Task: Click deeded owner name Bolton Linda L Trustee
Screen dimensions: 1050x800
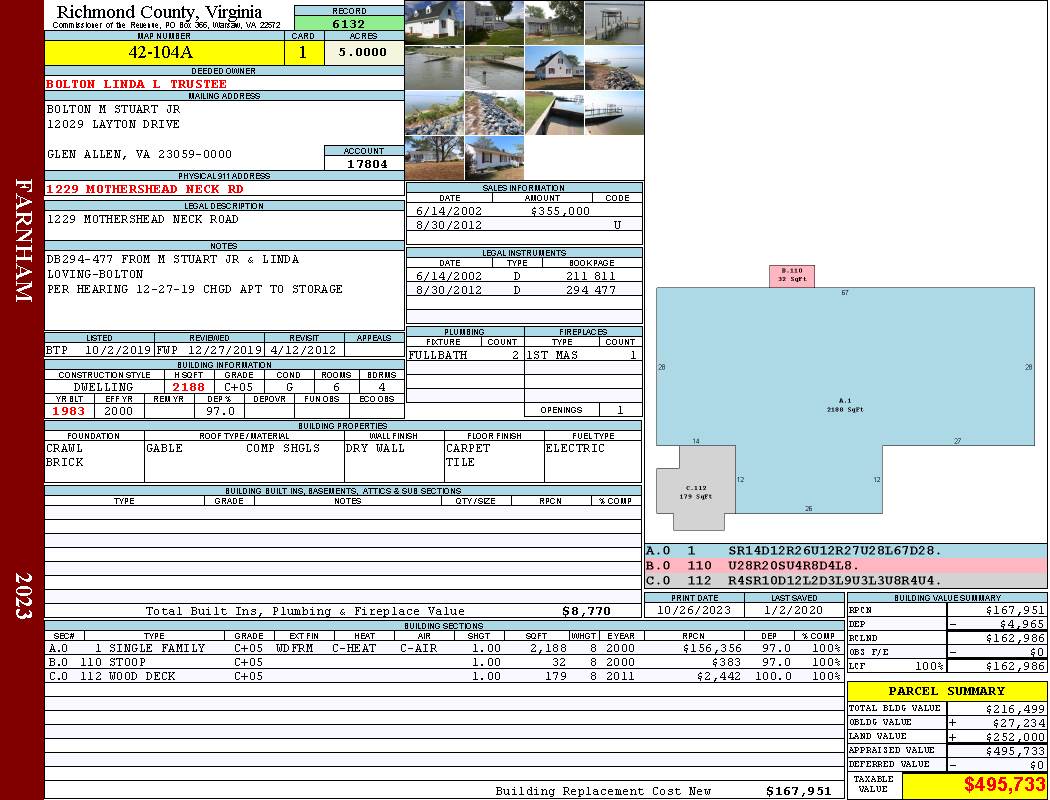Action: coord(137,84)
